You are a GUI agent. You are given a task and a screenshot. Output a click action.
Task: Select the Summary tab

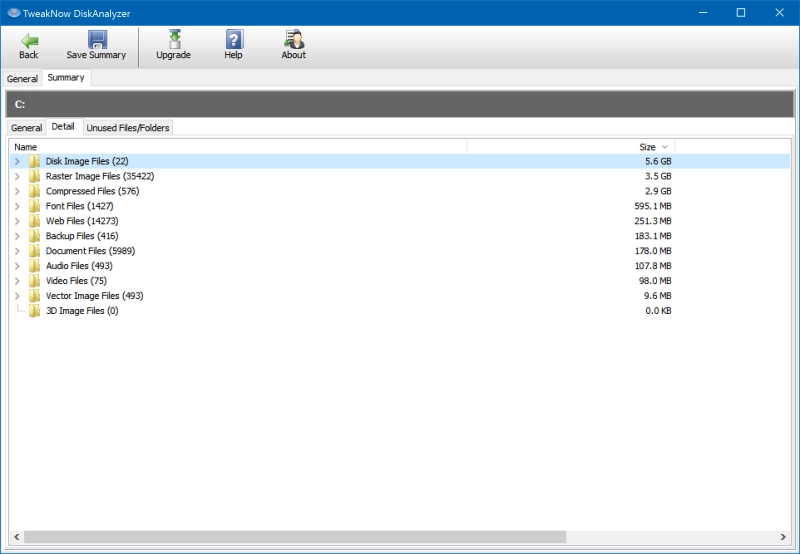(66, 78)
